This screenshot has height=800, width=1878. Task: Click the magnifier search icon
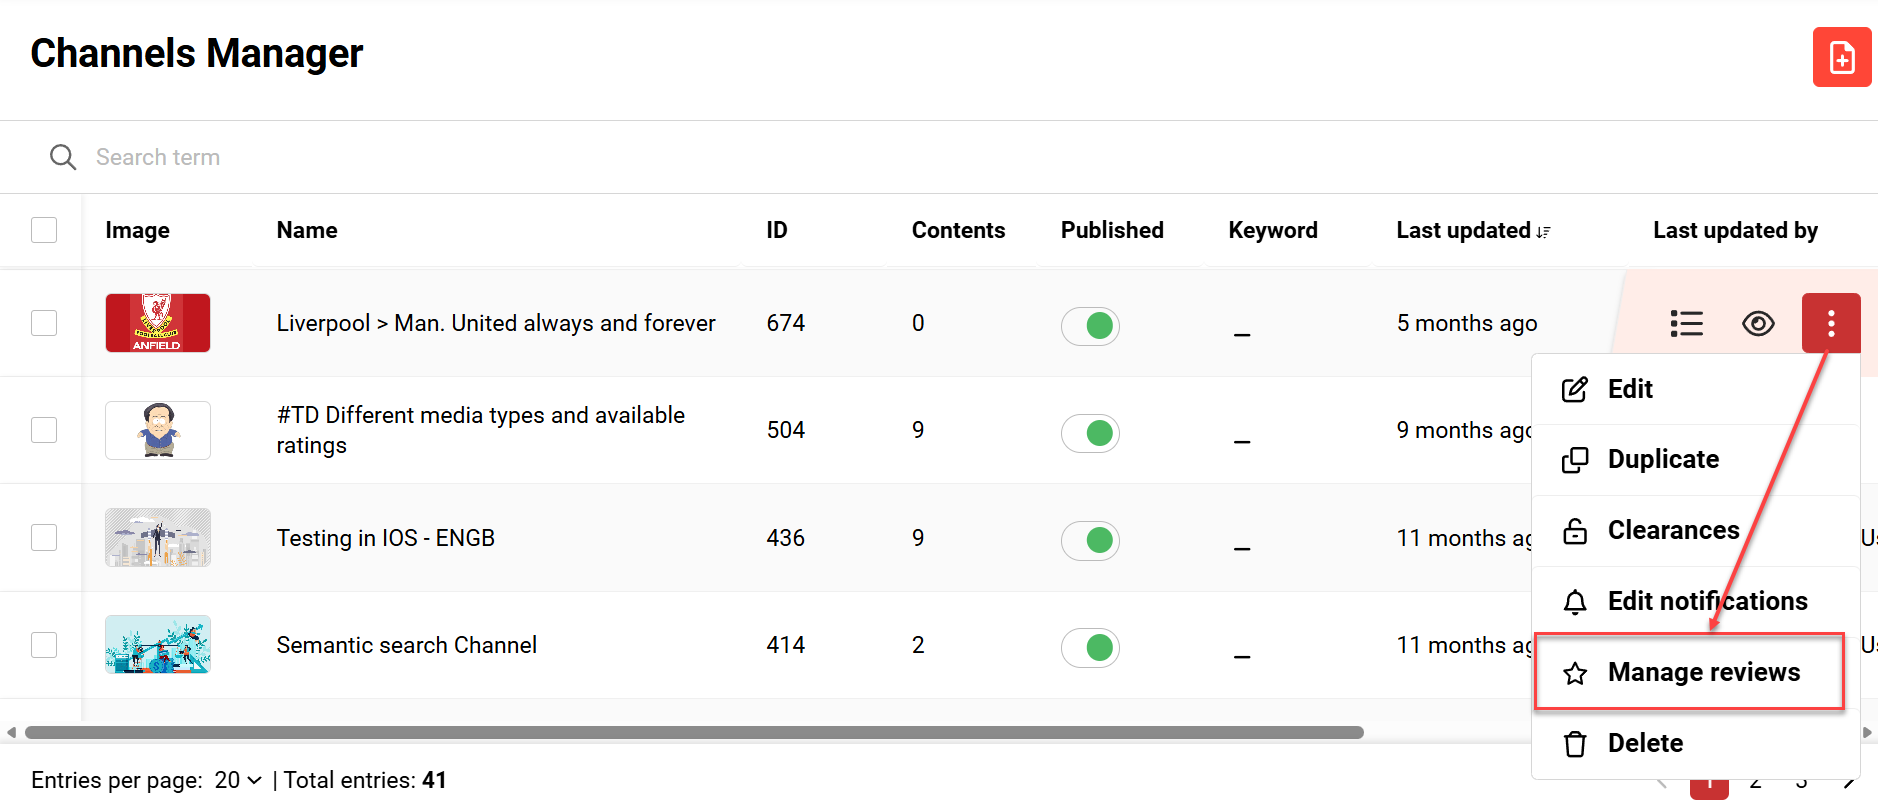pyautogui.click(x=63, y=157)
